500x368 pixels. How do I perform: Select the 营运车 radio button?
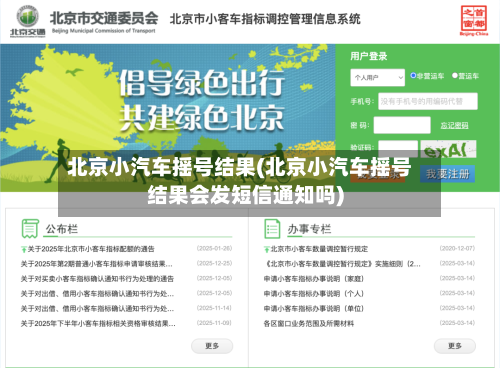[455, 76]
